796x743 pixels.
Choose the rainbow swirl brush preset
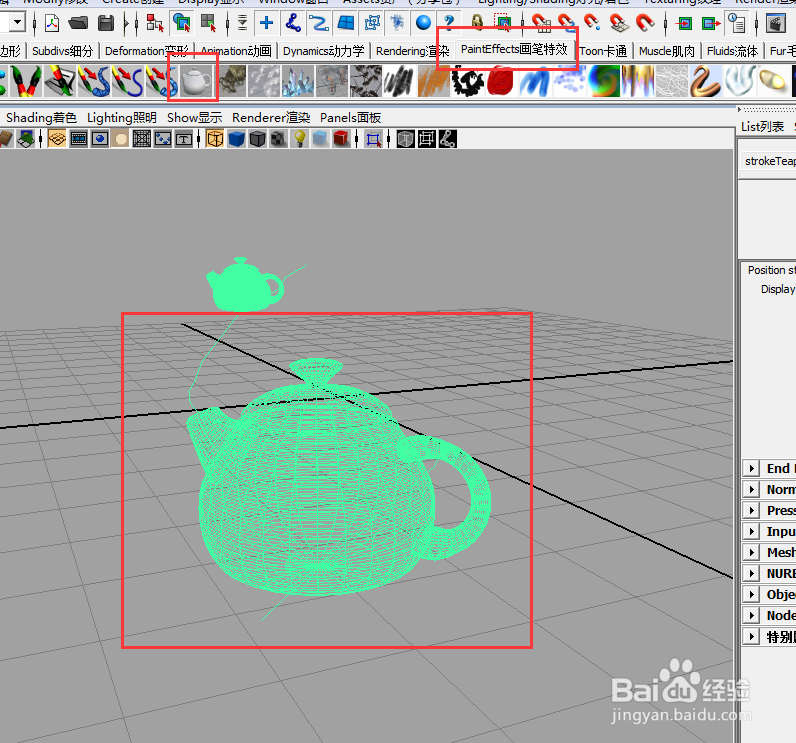coord(603,80)
